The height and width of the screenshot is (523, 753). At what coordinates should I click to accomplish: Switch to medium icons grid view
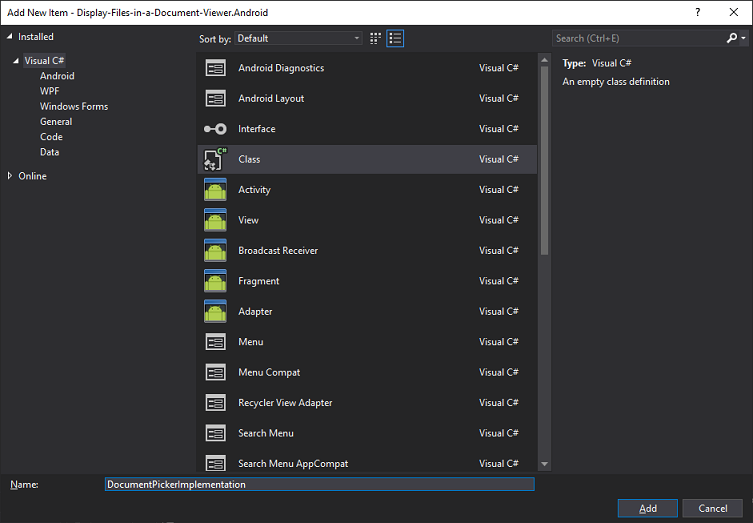coord(376,38)
